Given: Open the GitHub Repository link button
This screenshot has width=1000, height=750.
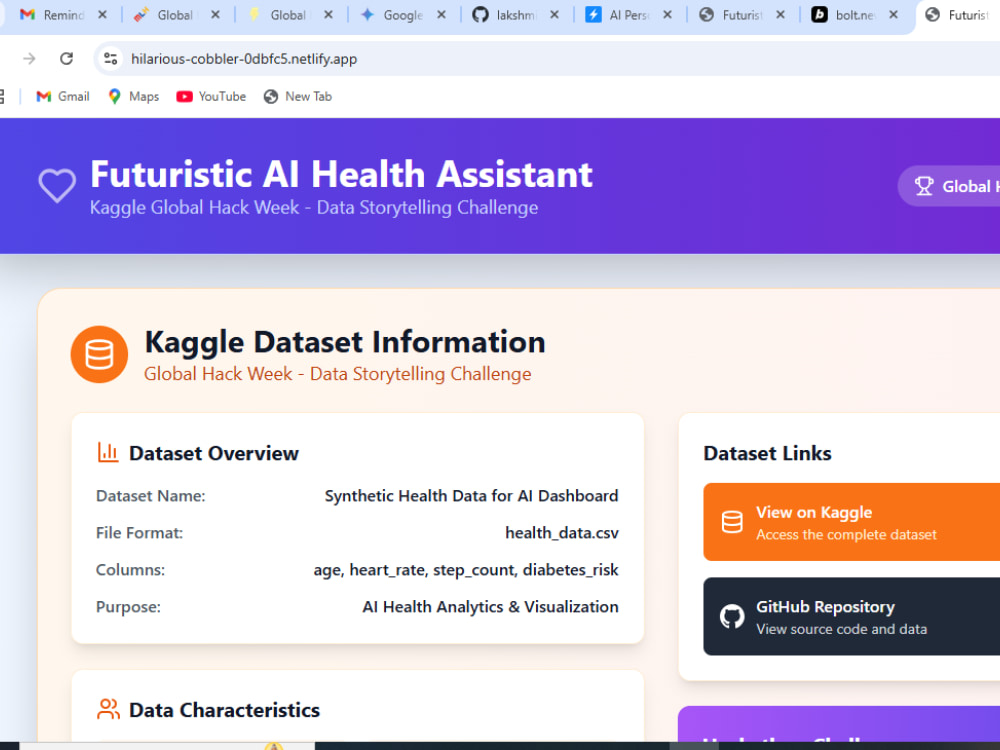Looking at the screenshot, I should click(851, 617).
